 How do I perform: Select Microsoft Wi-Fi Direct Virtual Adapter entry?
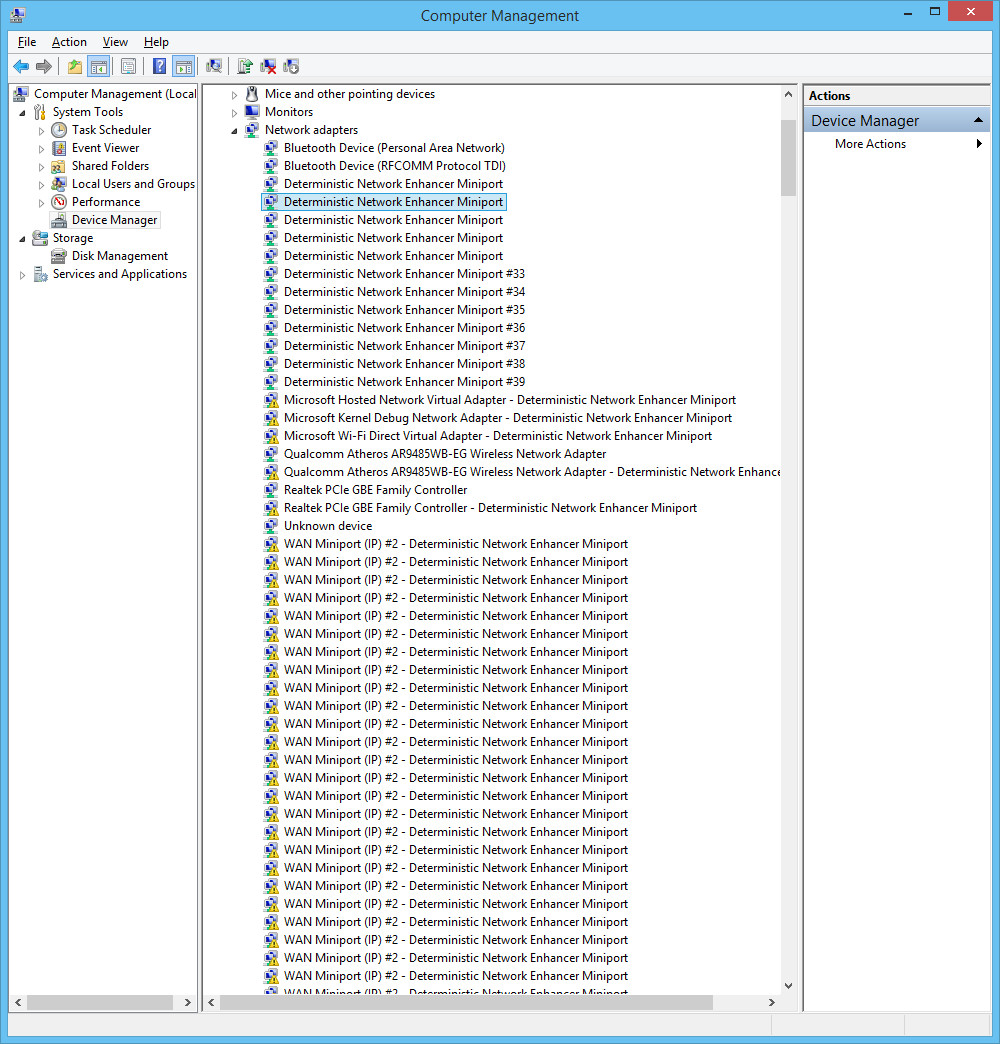(498, 435)
